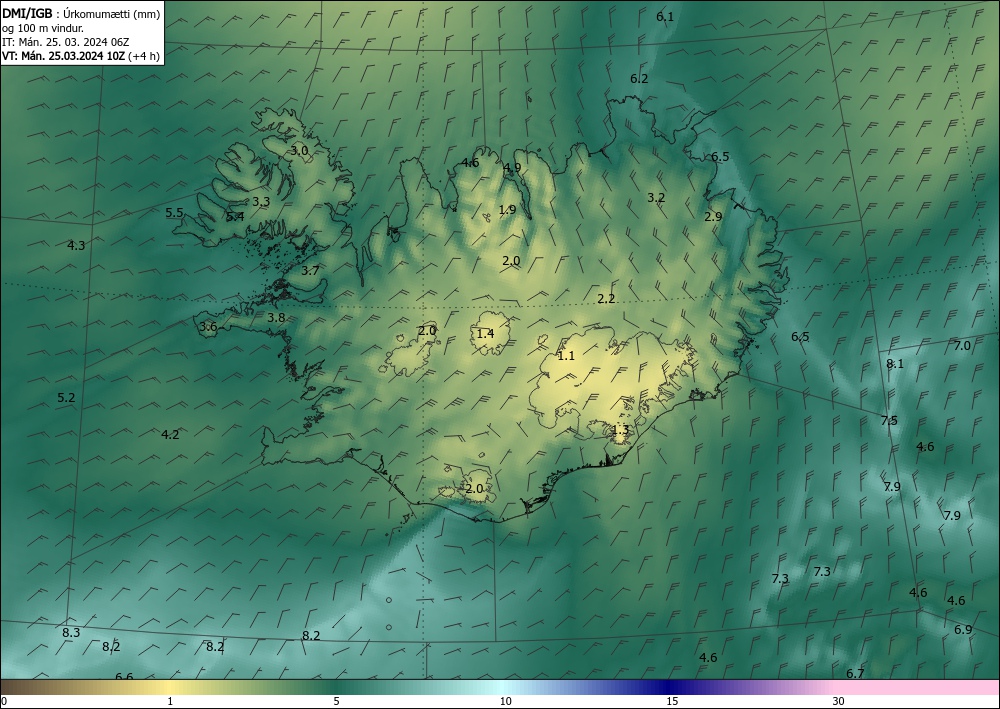1000x709 pixels.
Task: Click the 1.9 value on the map
Action: [507, 210]
